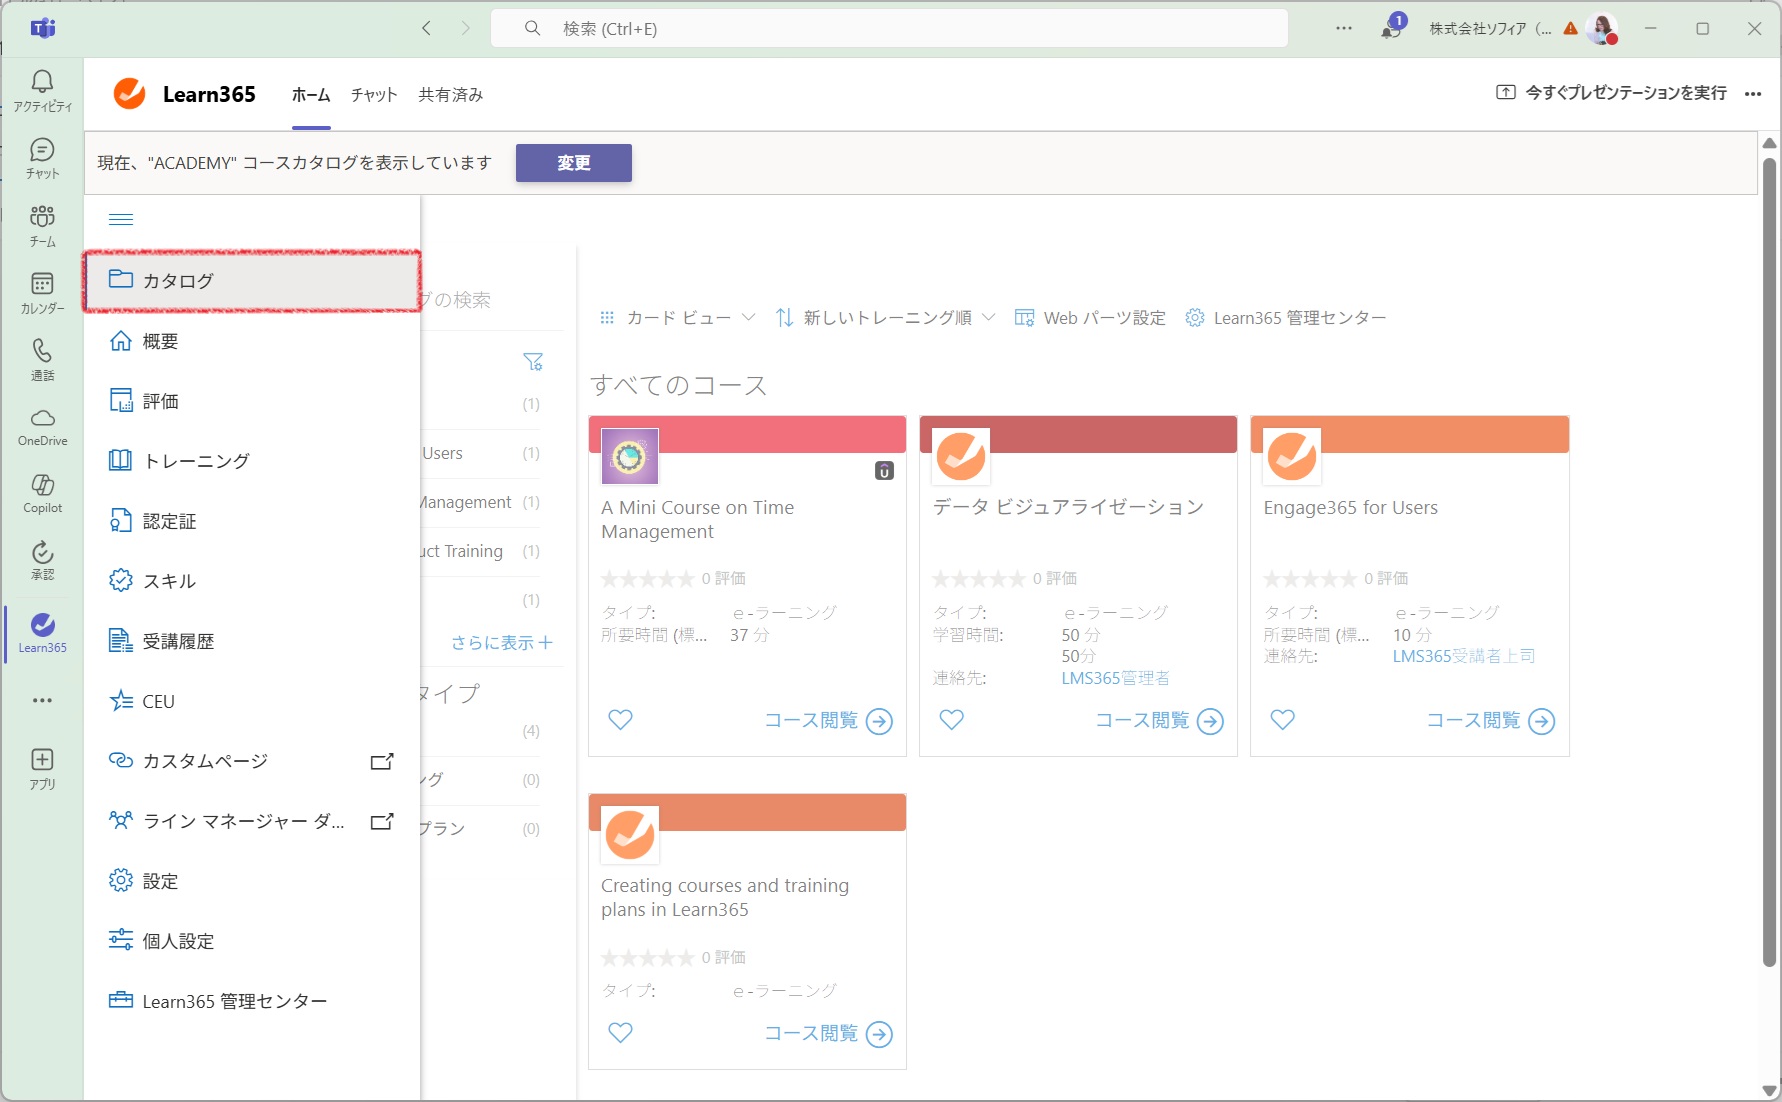Click コース閲覧 for Engage365 for Users
The image size is (1782, 1102).
point(1490,721)
